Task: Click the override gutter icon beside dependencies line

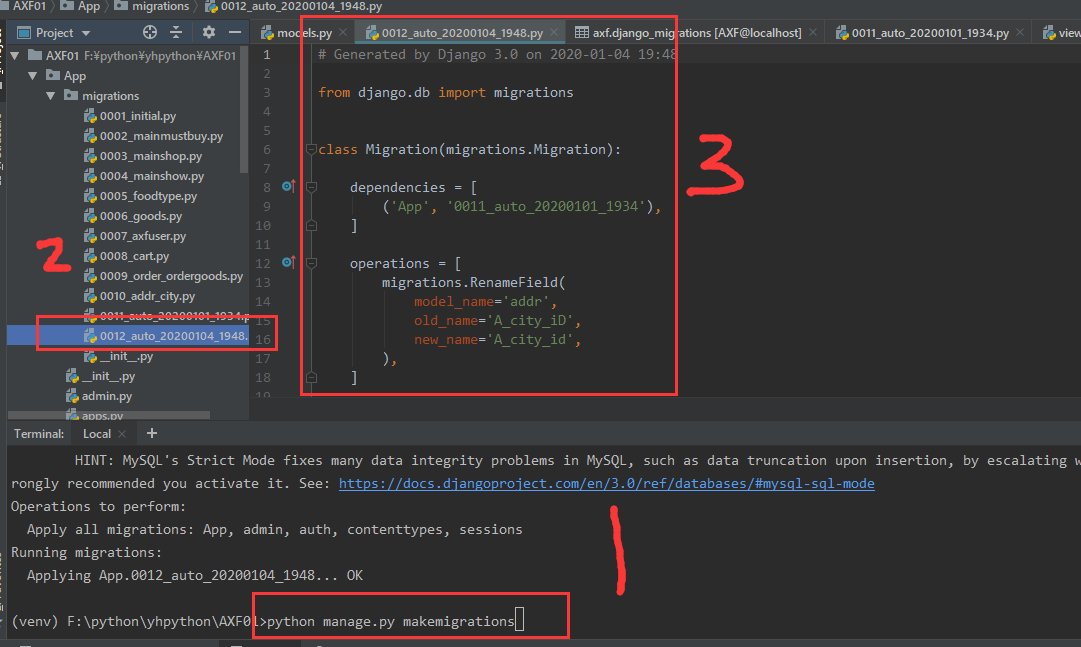Action: pyautogui.click(x=287, y=187)
